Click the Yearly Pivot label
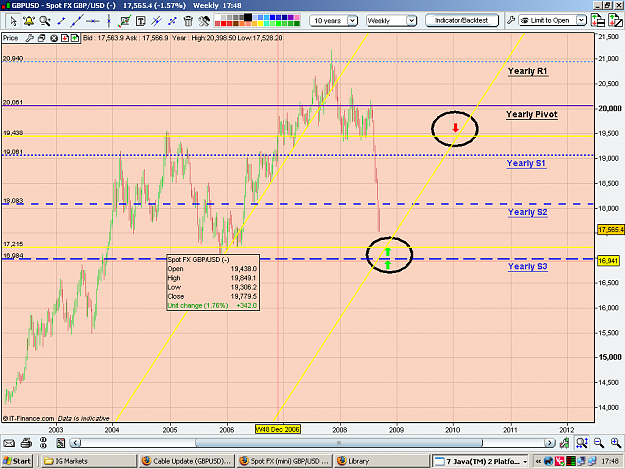This screenshot has width=625, height=469. tap(532, 114)
